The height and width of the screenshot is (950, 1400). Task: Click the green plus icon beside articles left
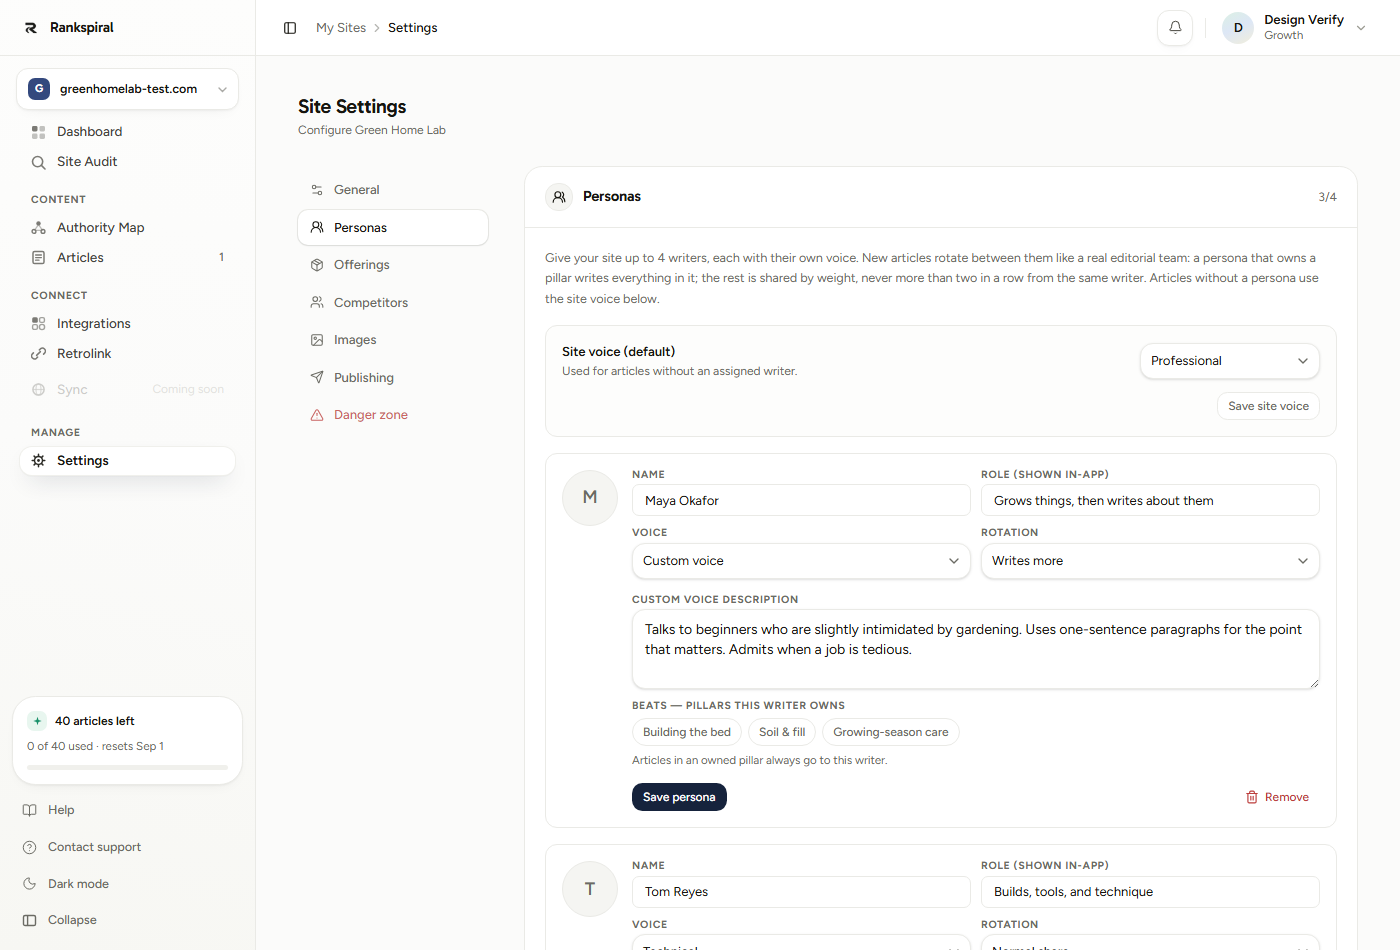pos(37,721)
